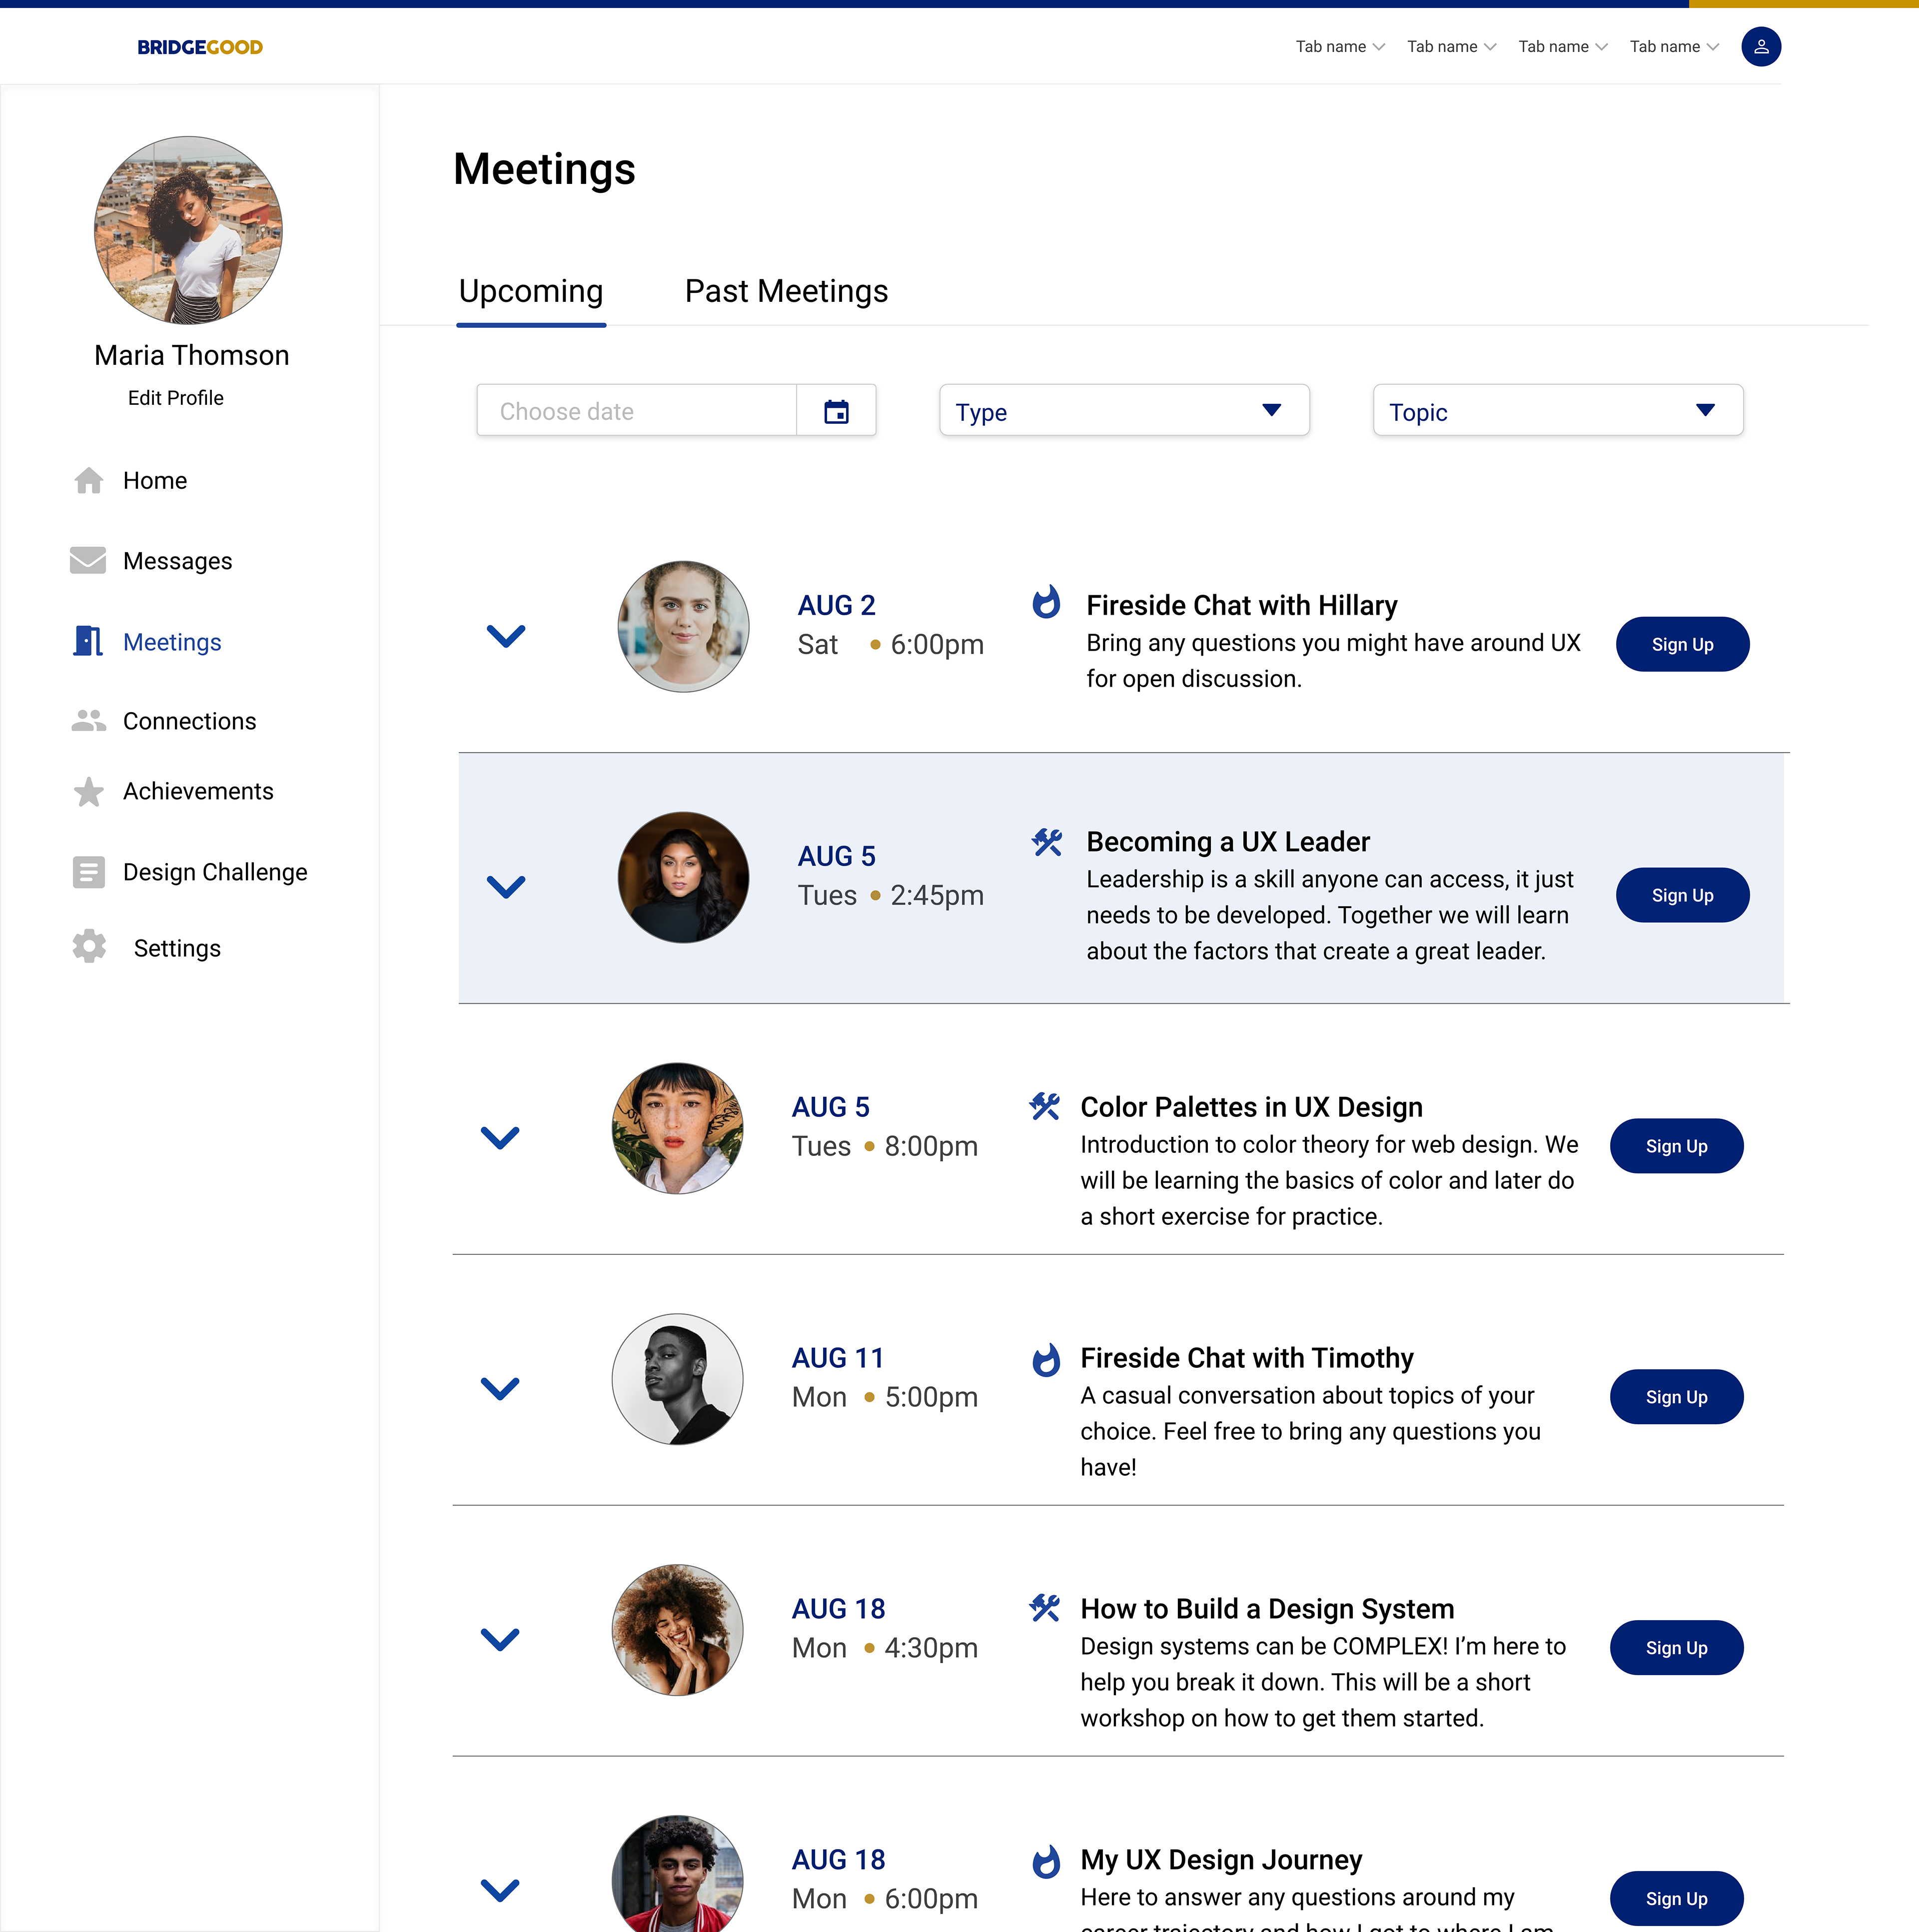Image resolution: width=1919 pixels, height=1932 pixels.
Task: Click the Home sidebar icon
Action: (x=89, y=481)
